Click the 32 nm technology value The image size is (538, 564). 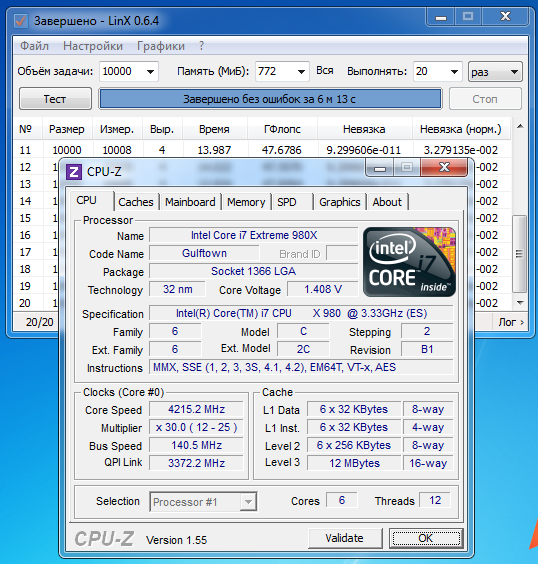coord(178,290)
